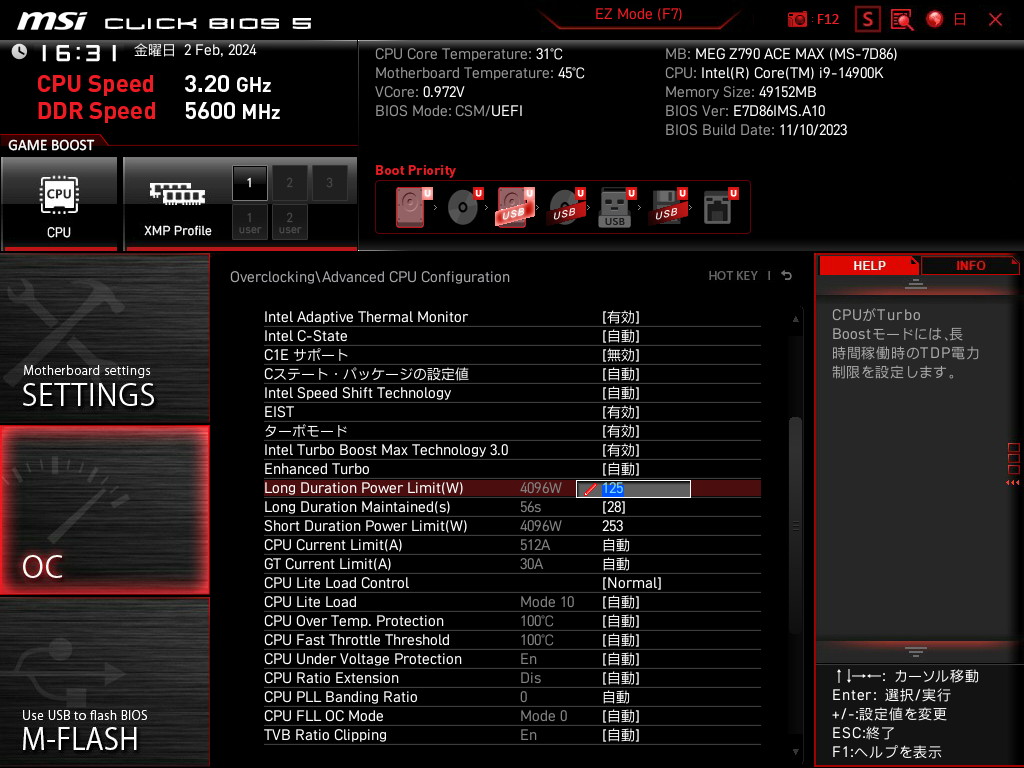This screenshot has width=1024, height=768.
Task: Select the USB hard disk boot device
Action: pos(515,207)
